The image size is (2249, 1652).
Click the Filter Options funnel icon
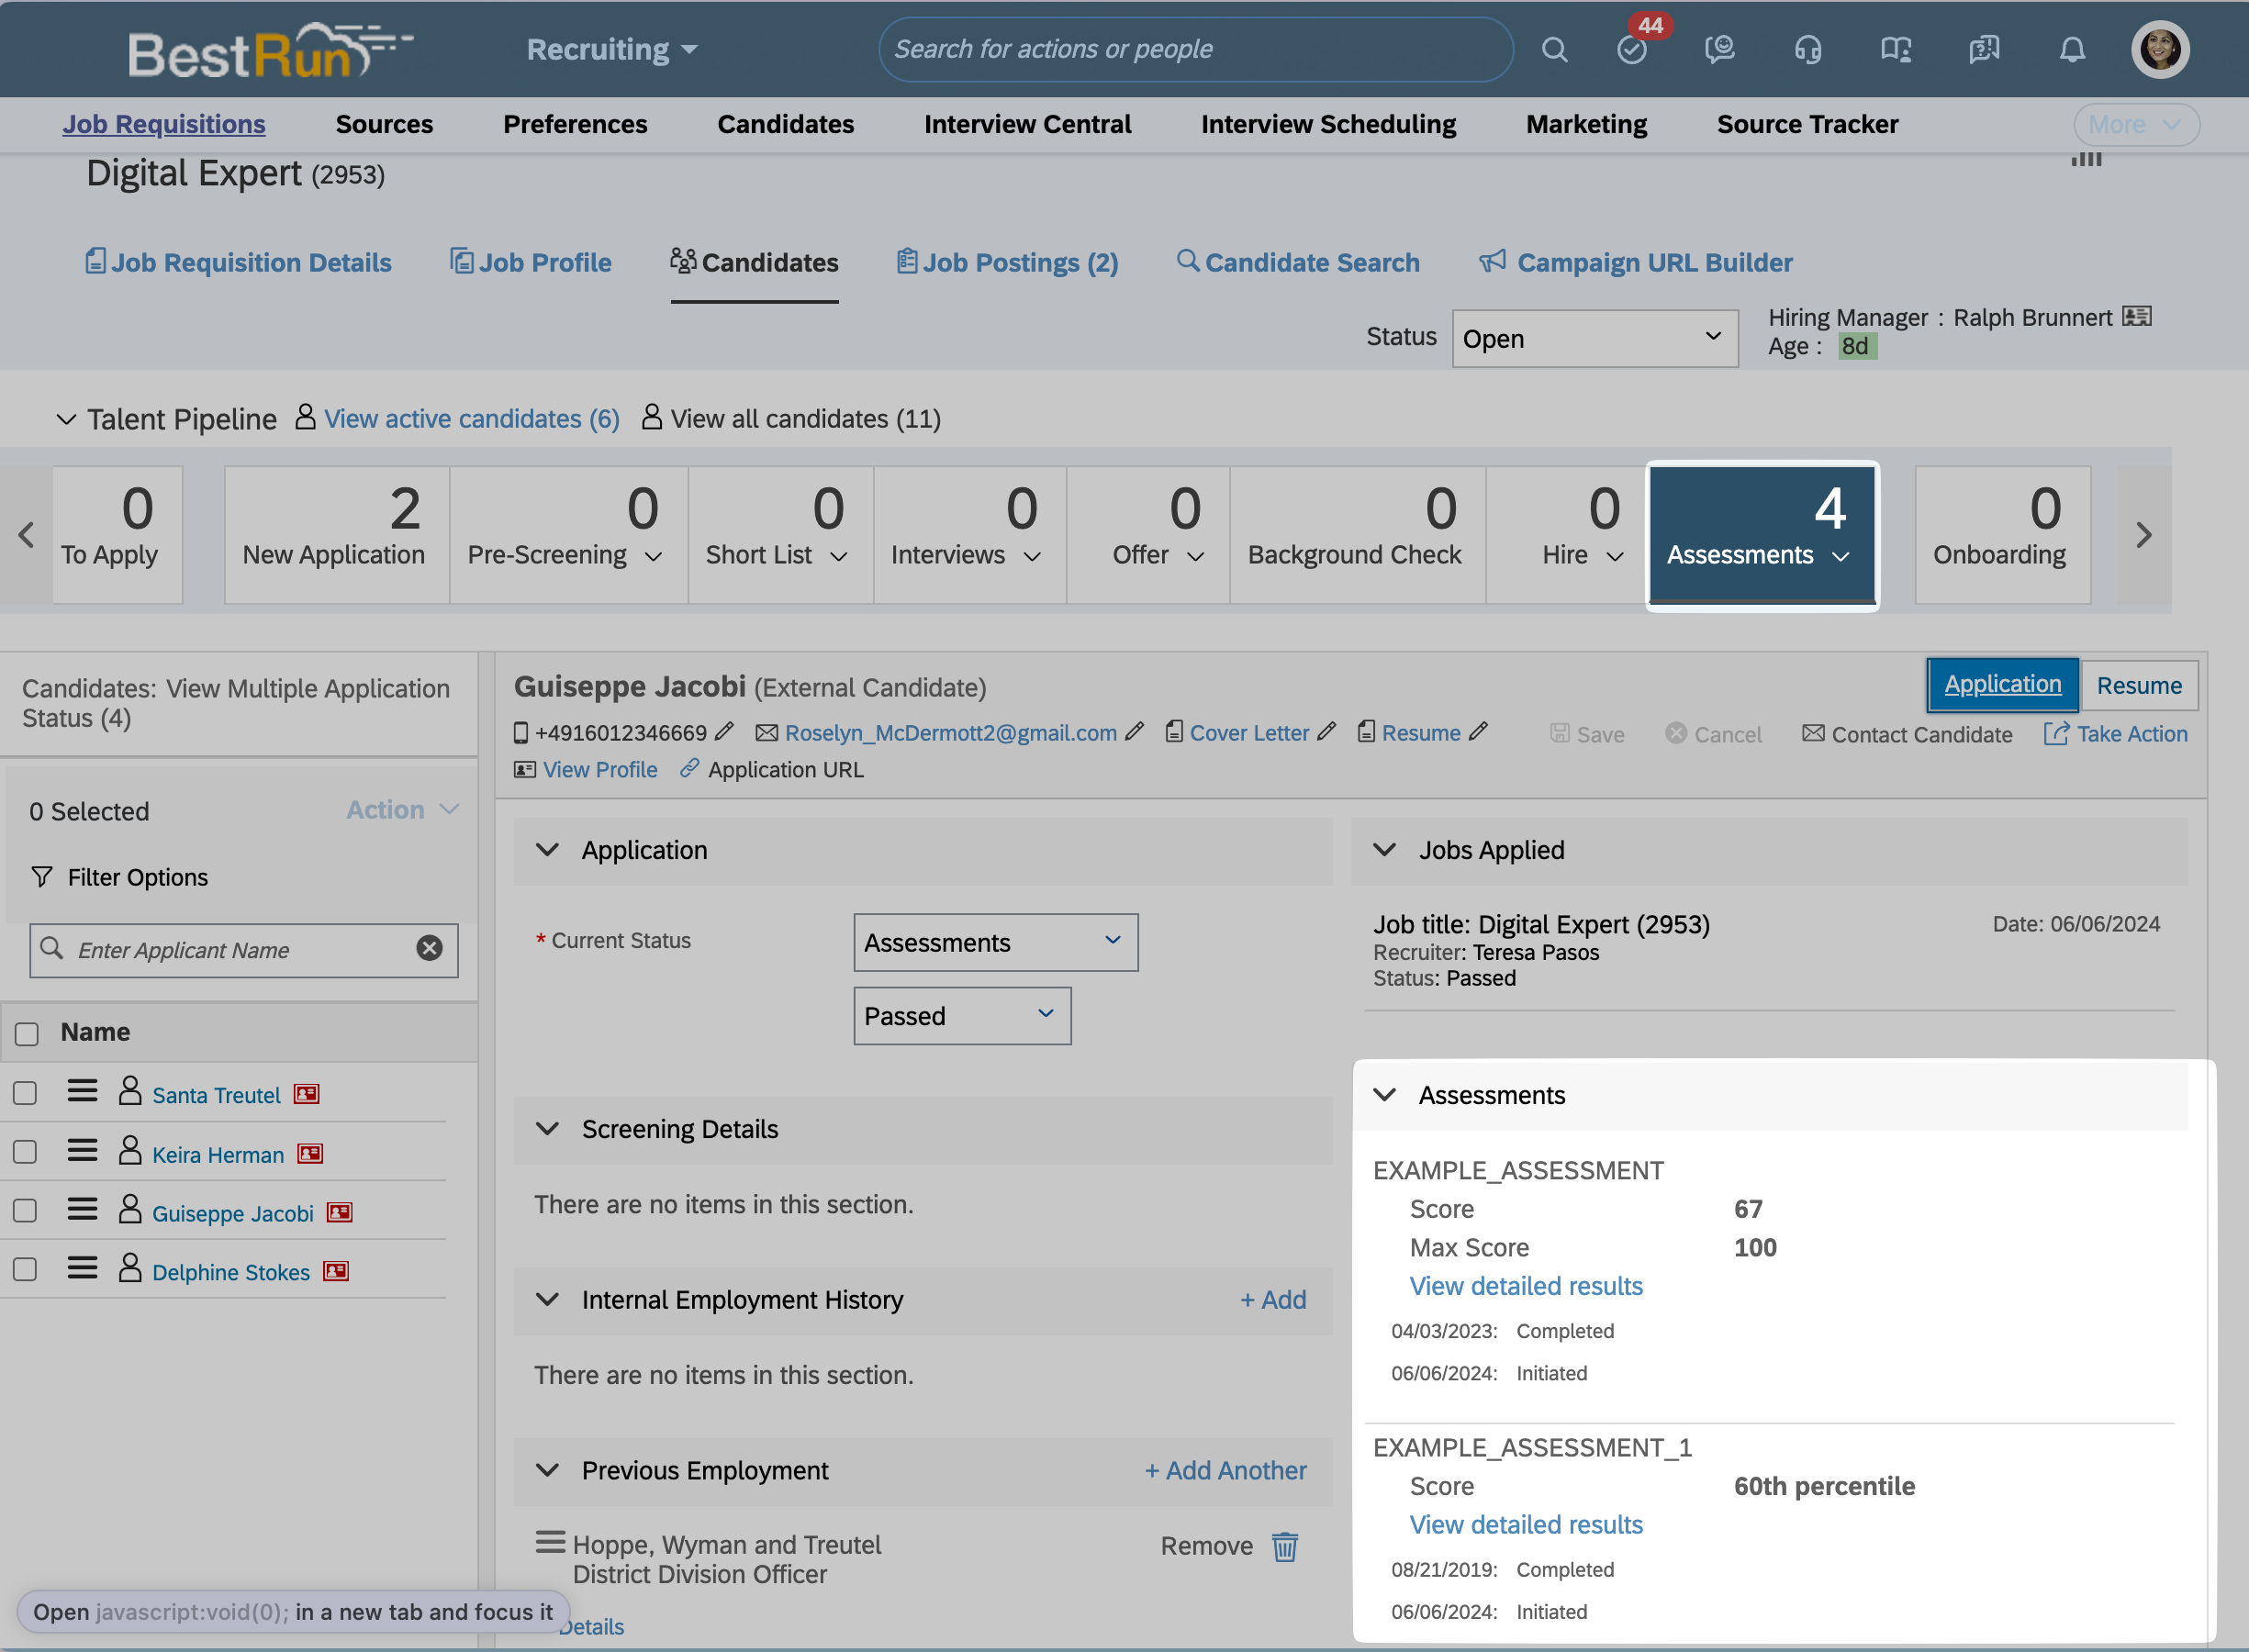tap(42, 877)
